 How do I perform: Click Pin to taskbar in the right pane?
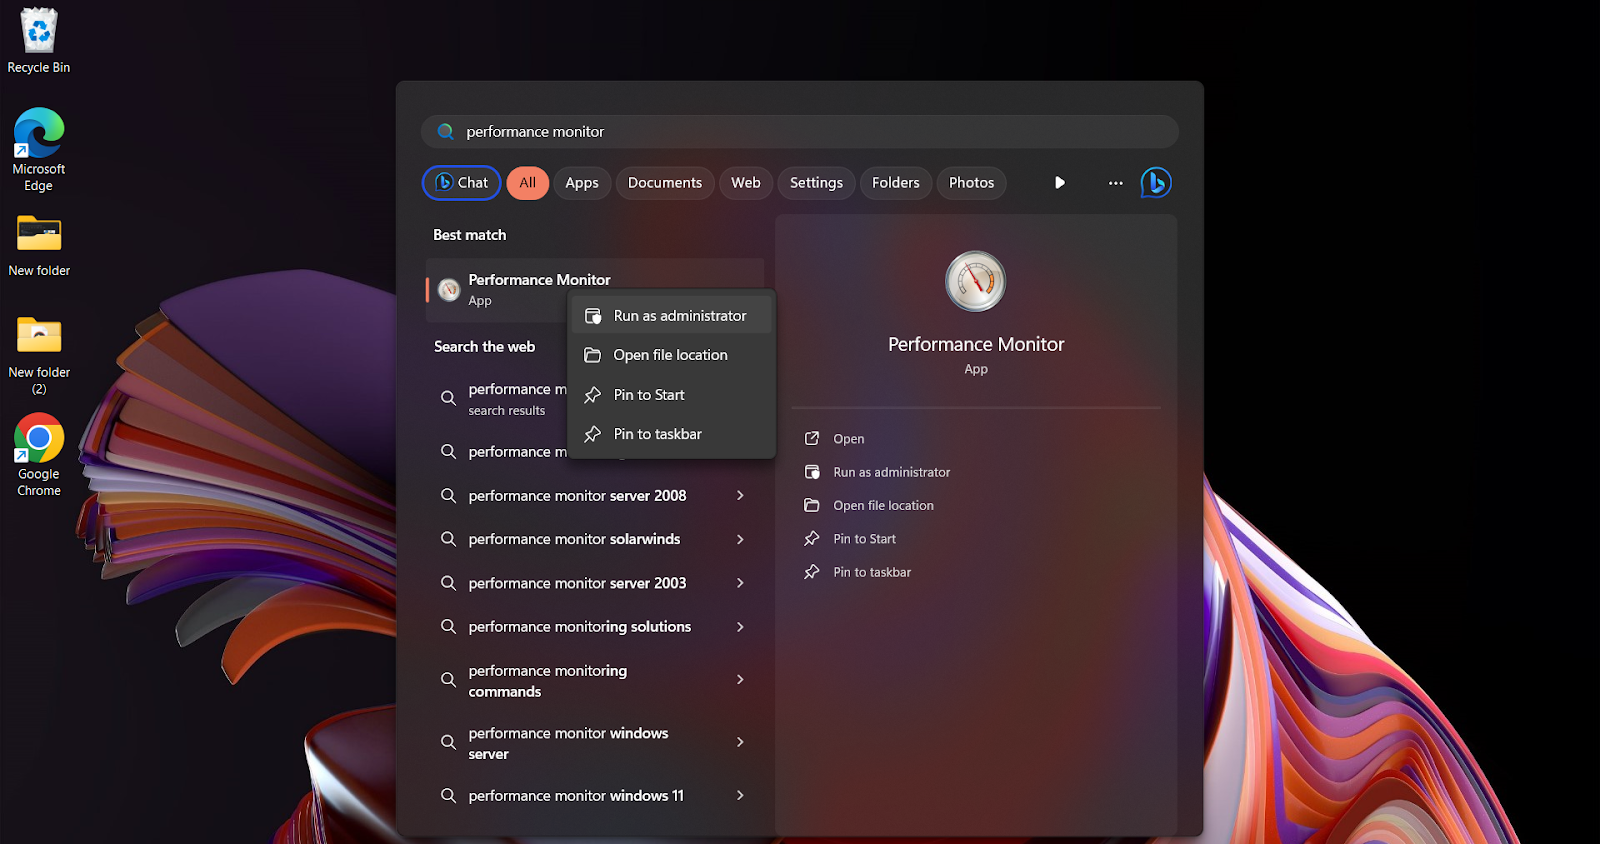click(x=872, y=572)
